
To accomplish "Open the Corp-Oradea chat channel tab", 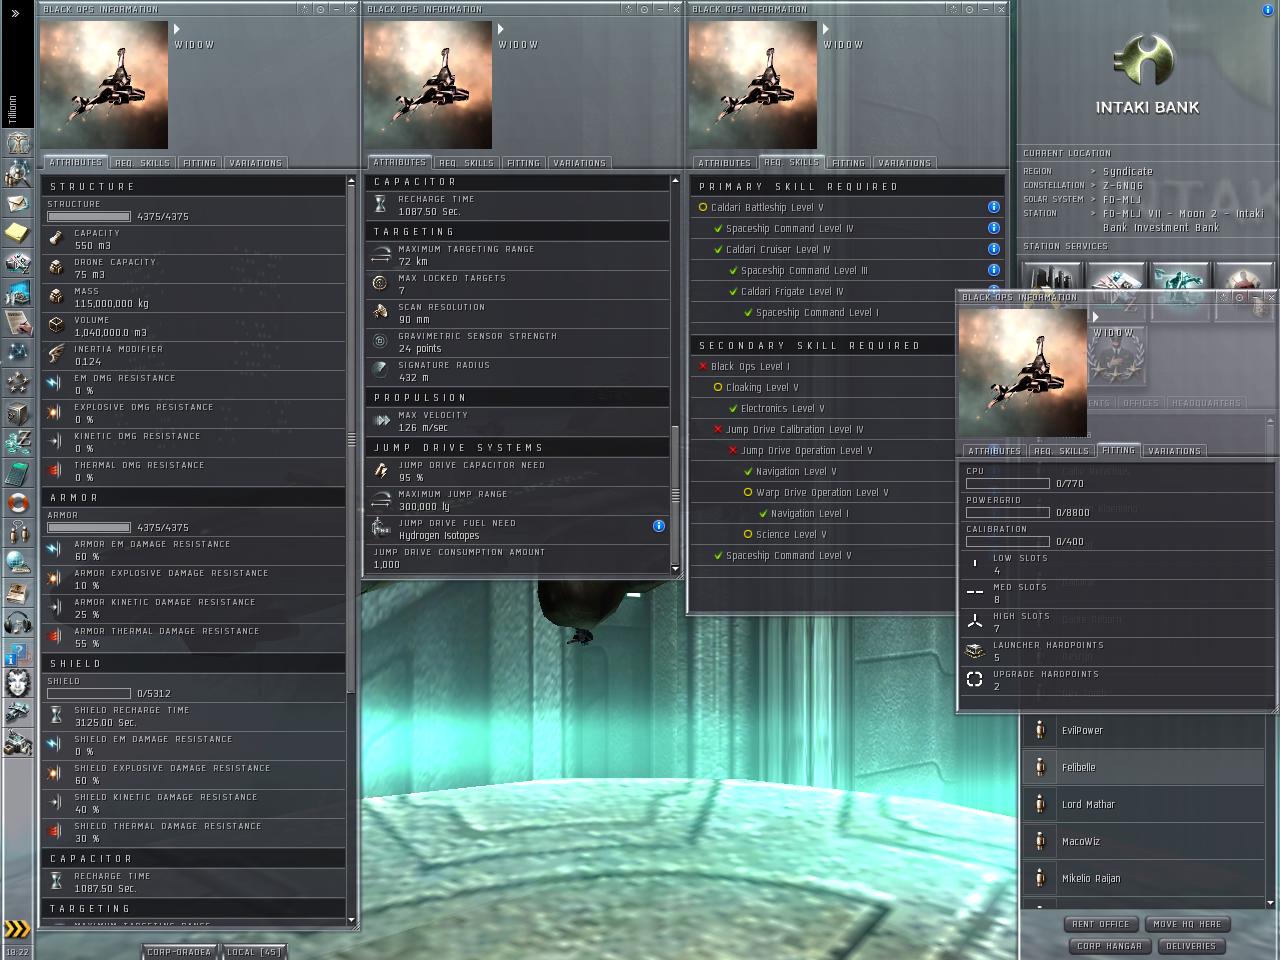I will coord(180,952).
